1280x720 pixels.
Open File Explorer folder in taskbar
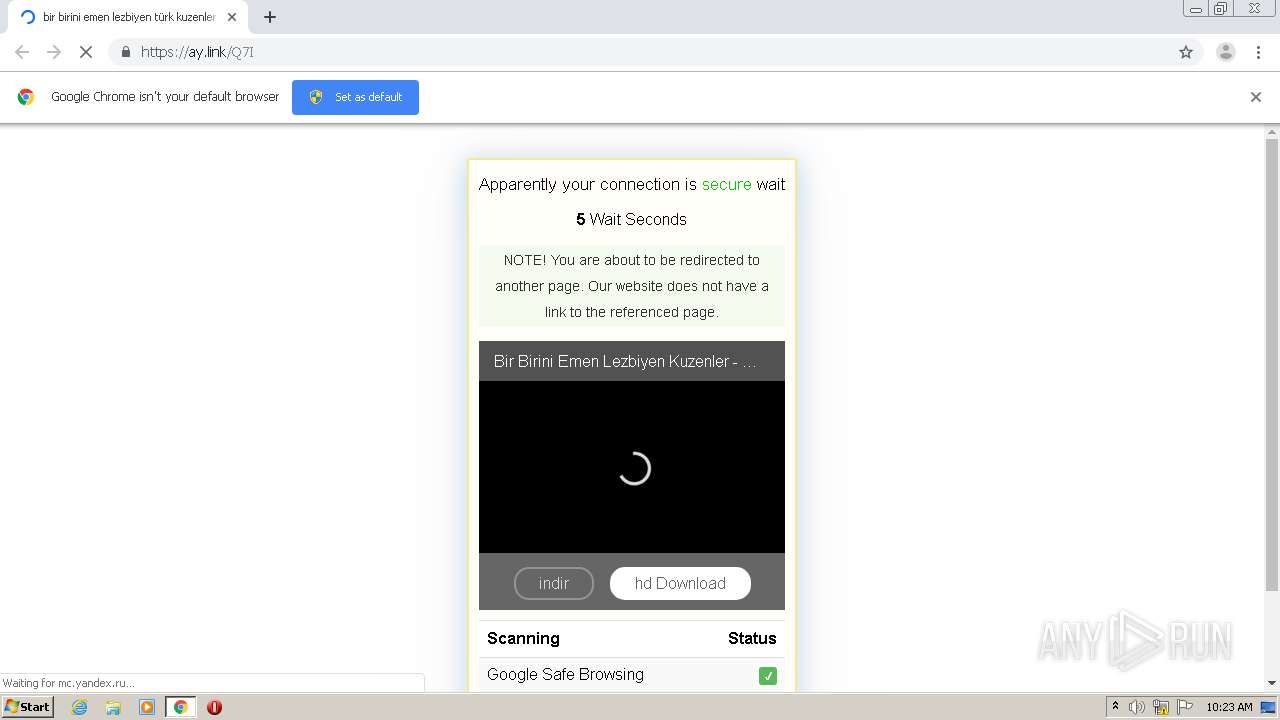113,707
